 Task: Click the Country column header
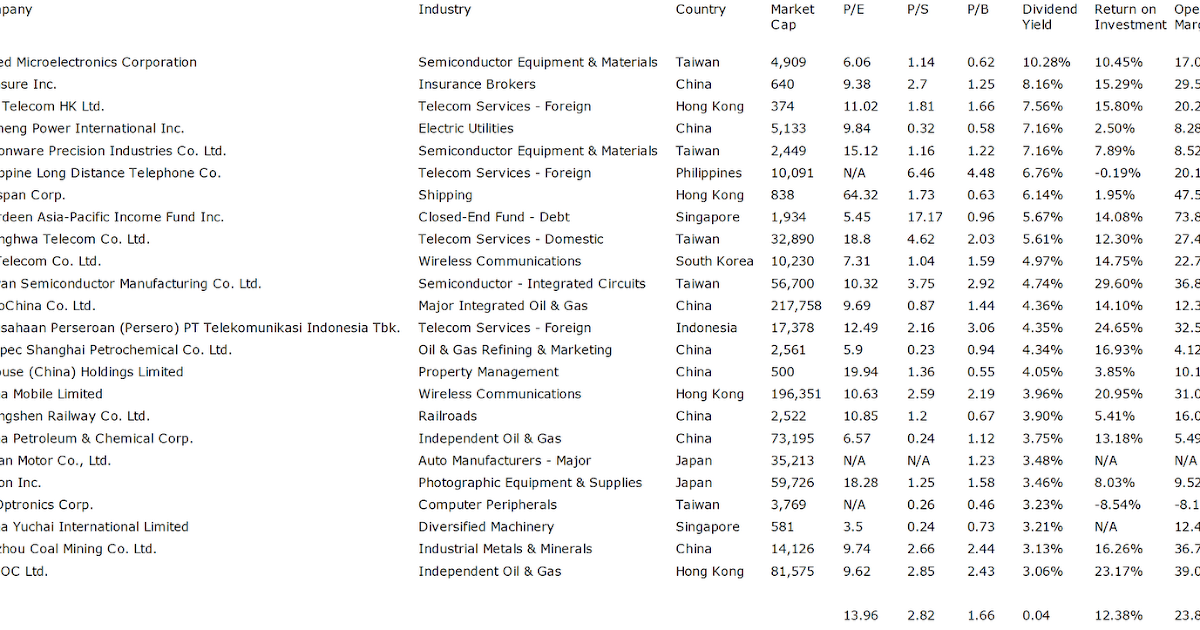[700, 10]
